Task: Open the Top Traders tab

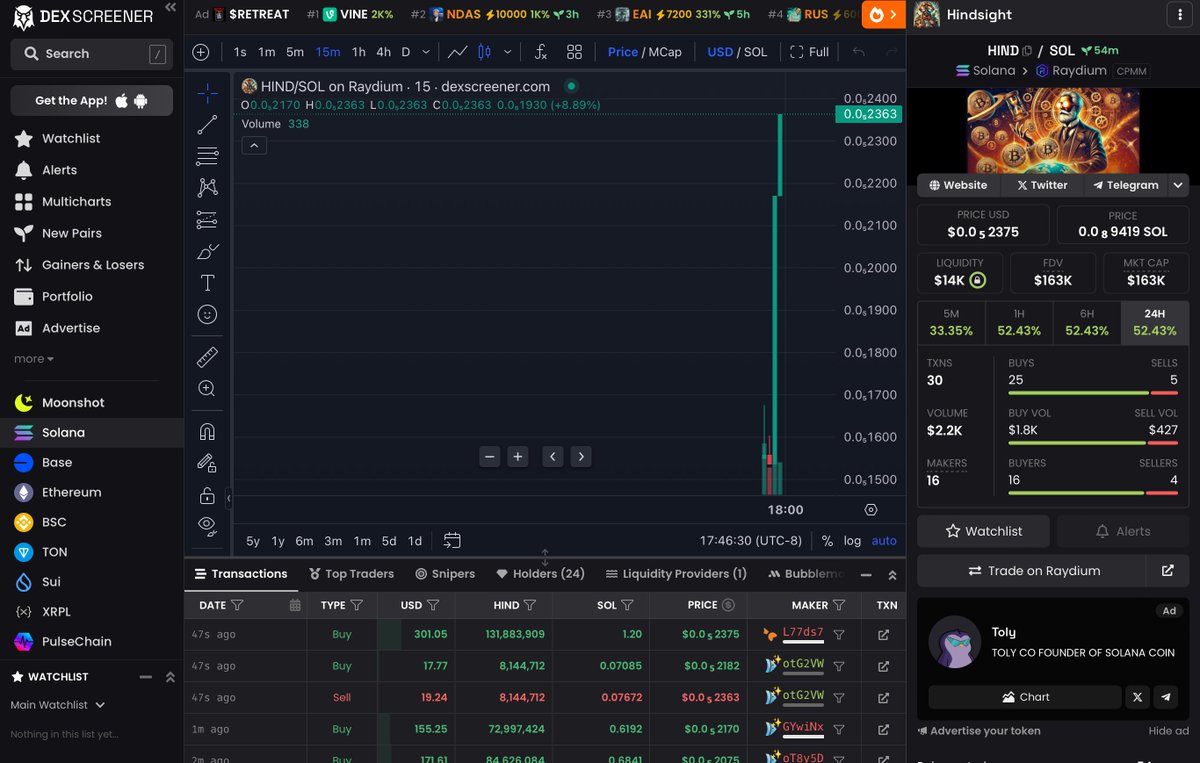Action: pos(351,574)
